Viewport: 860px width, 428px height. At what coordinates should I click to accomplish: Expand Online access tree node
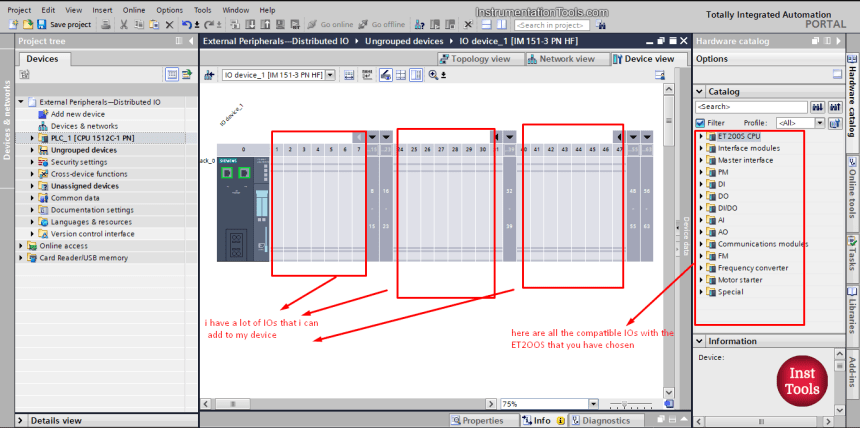(21, 246)
